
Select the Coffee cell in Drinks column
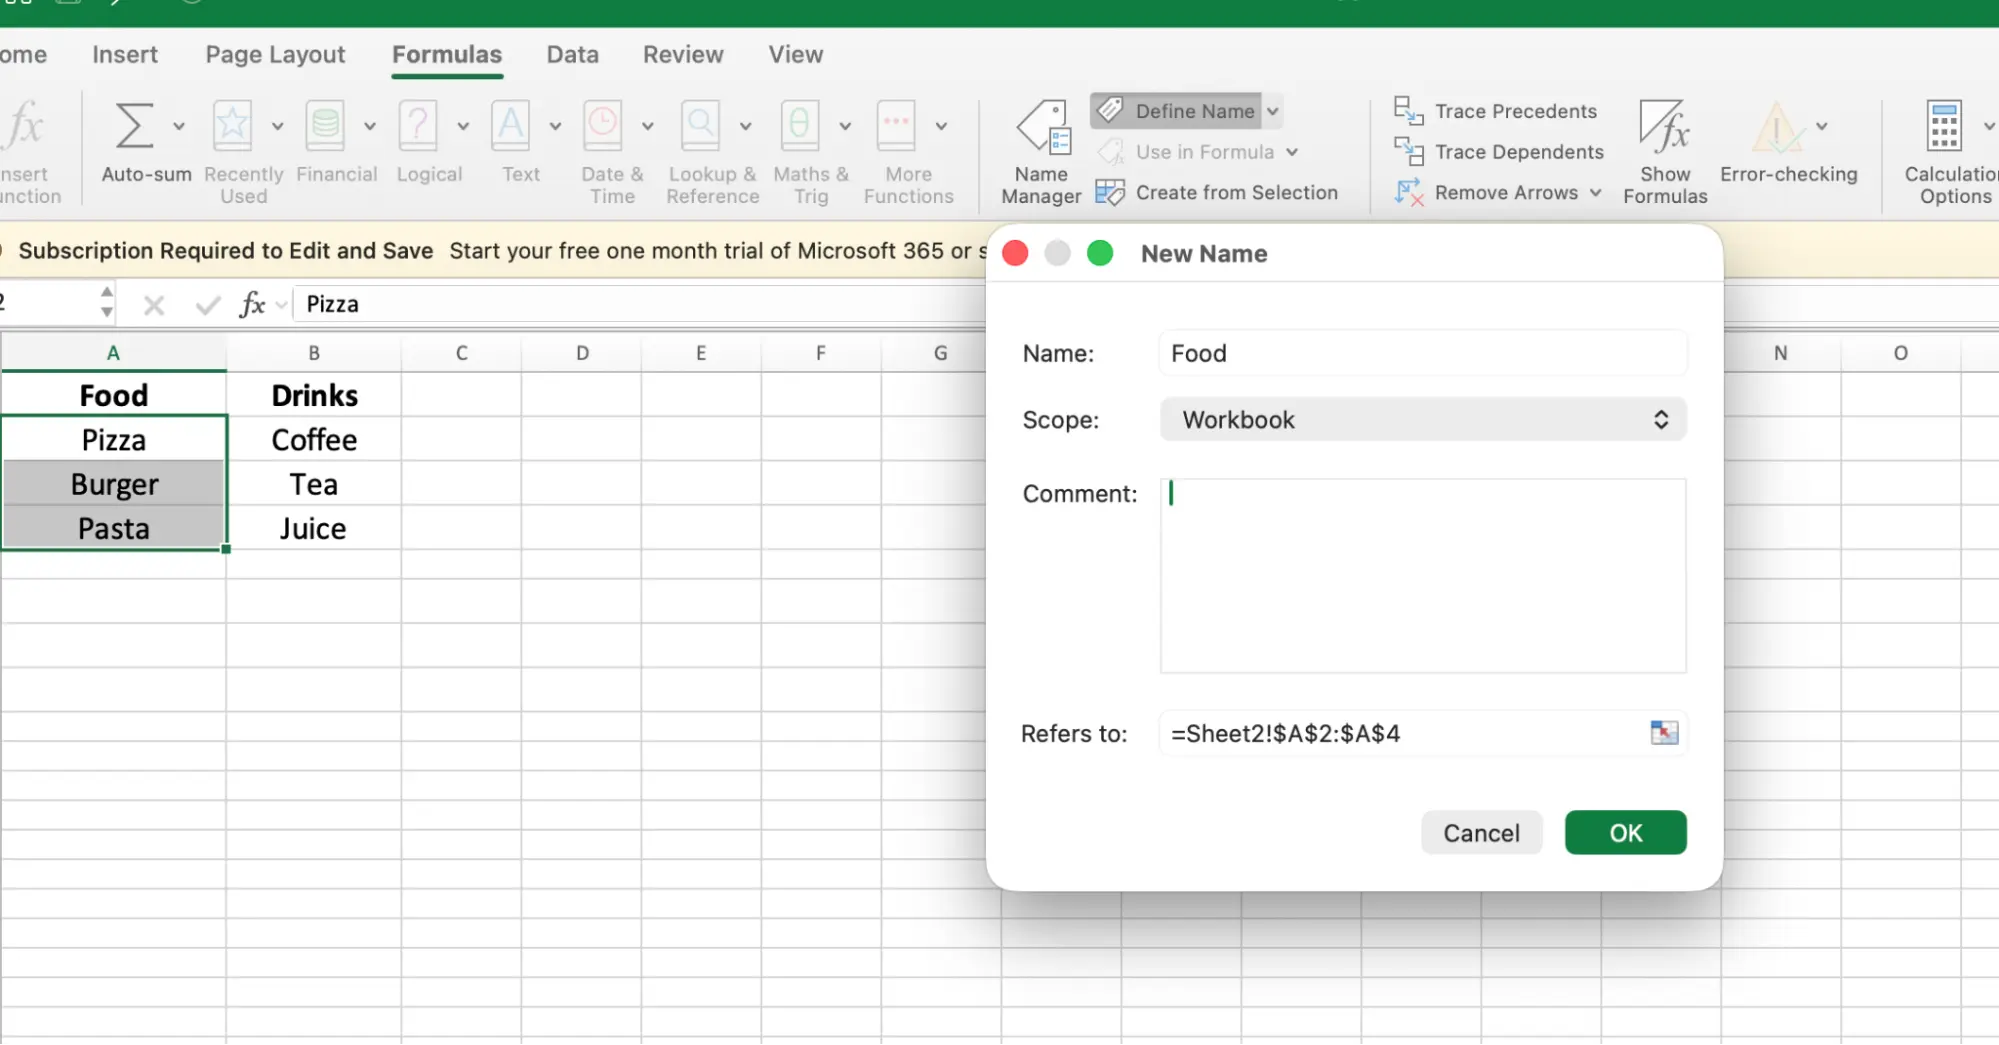[314, 440]
